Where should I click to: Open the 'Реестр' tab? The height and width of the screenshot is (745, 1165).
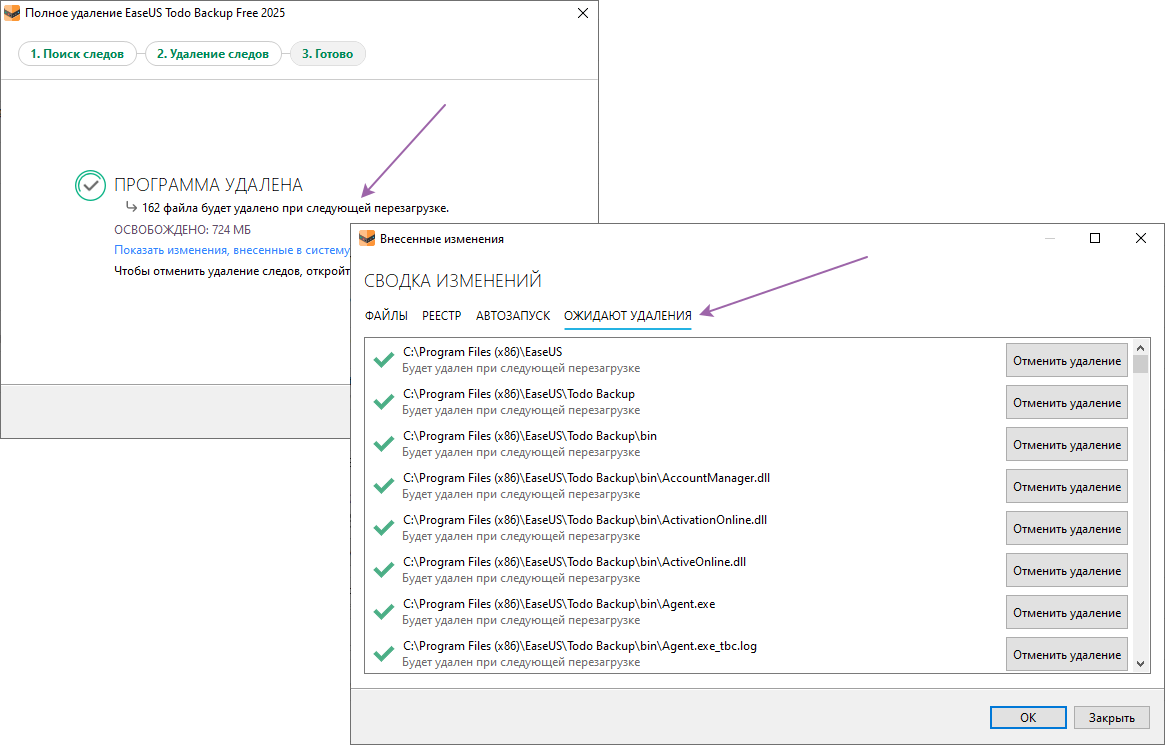coord(442,316)
